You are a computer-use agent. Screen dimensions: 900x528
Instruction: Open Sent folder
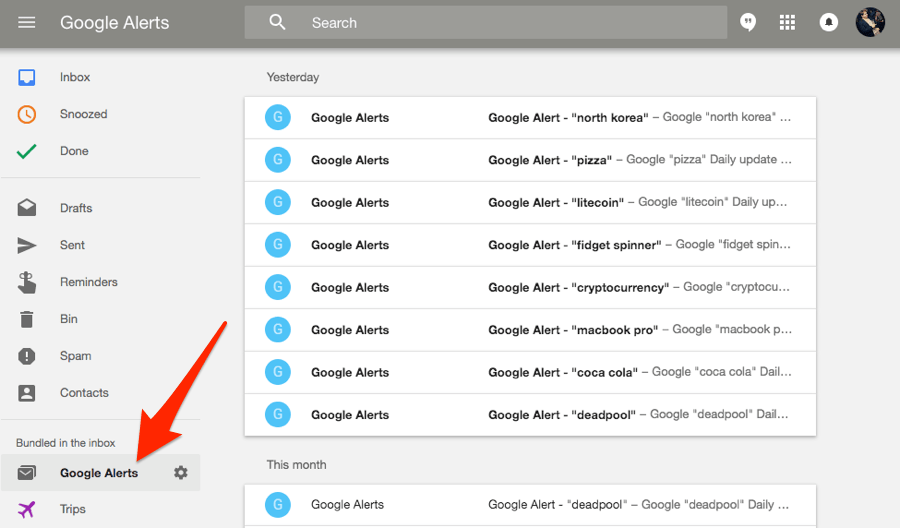[72, 245]
